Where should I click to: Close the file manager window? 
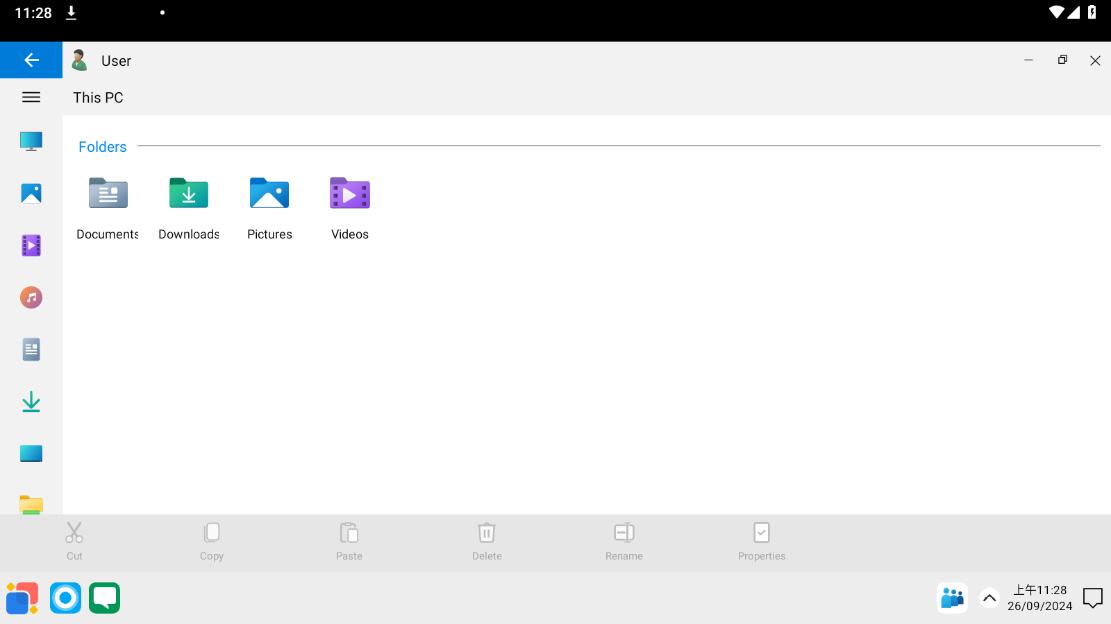click(1095, 61)
